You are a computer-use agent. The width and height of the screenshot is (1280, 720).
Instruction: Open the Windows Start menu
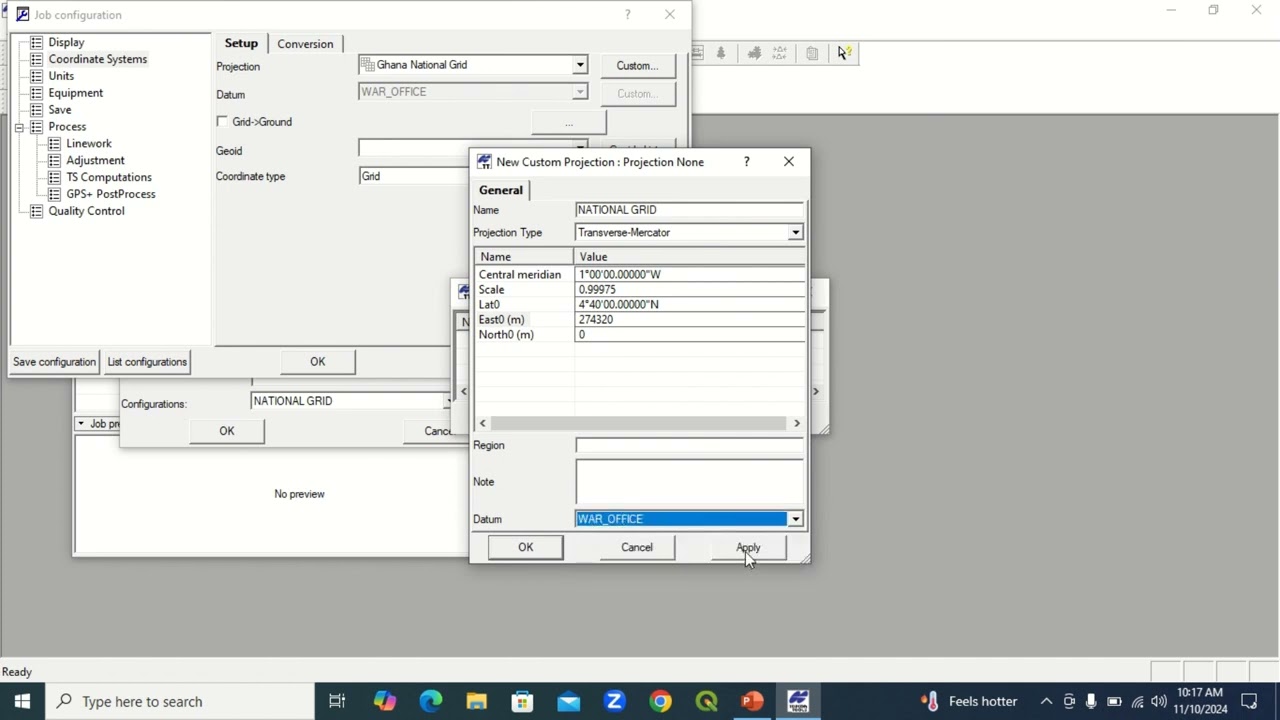[22, 701]
